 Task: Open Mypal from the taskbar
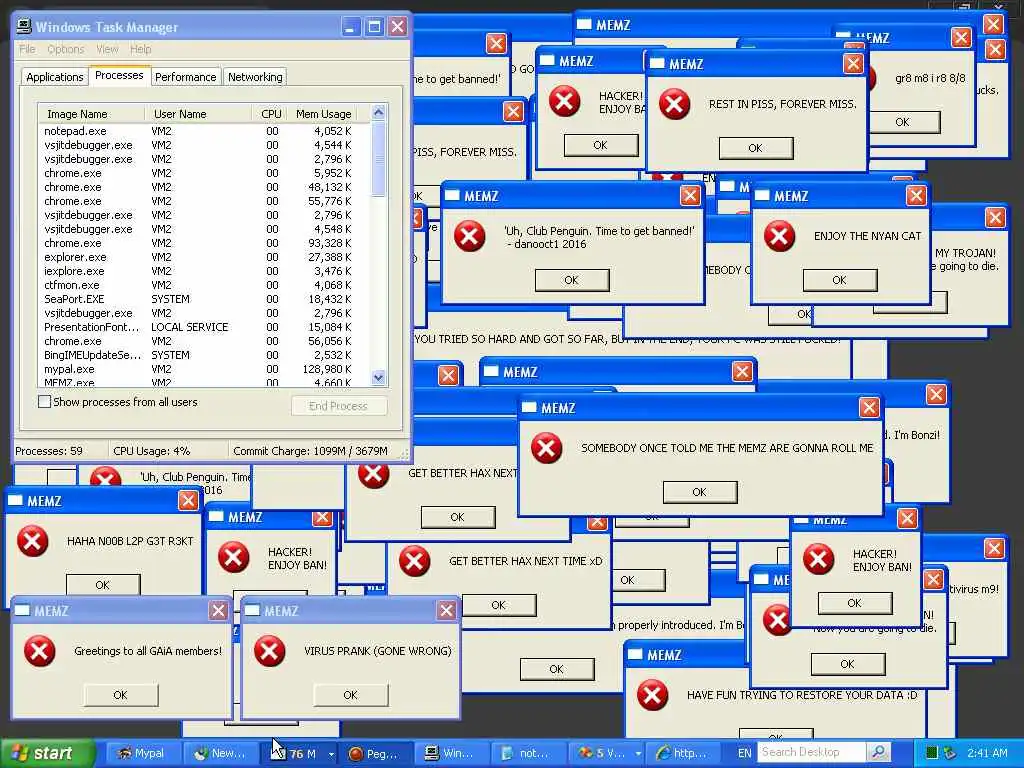coord(141,753)
